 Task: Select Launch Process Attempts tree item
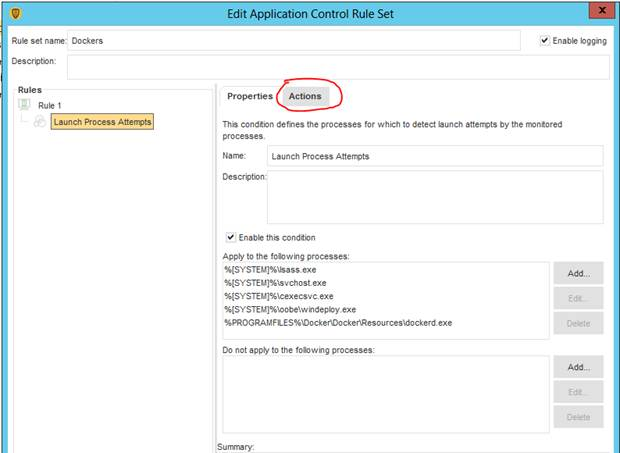[x=102, y=122]
